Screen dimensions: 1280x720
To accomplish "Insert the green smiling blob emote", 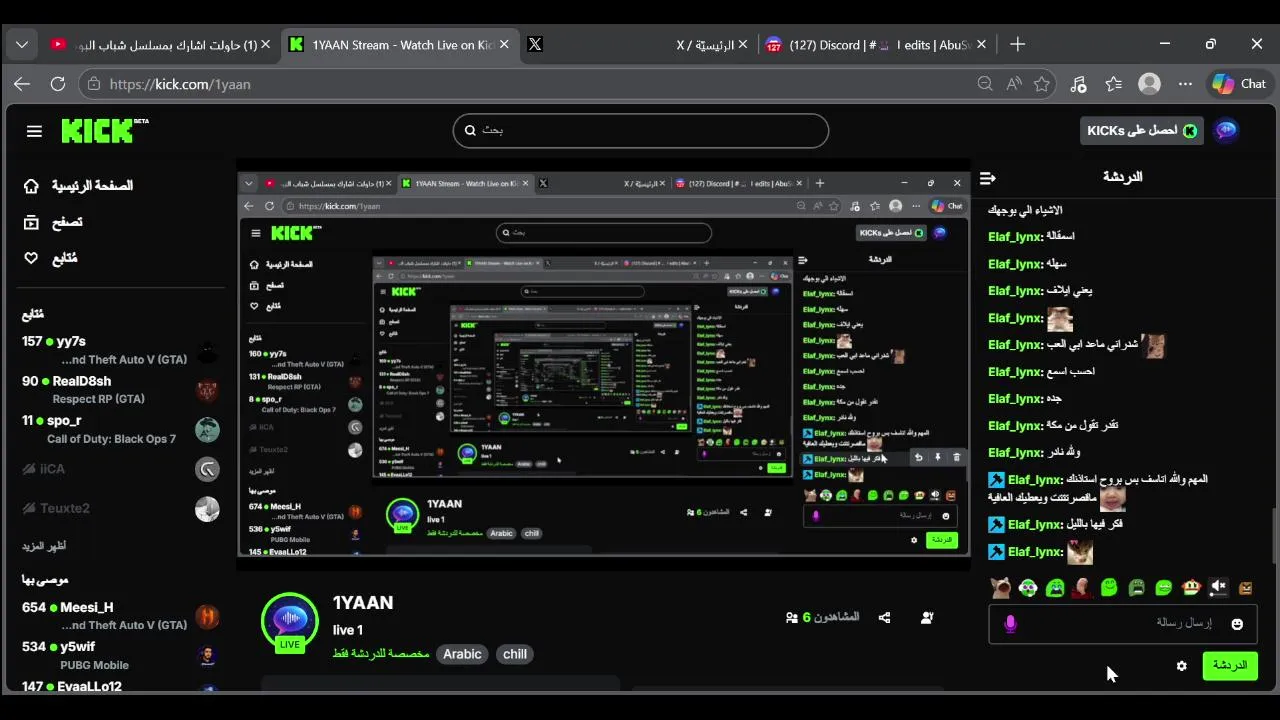I will (x=1109, y=588).
